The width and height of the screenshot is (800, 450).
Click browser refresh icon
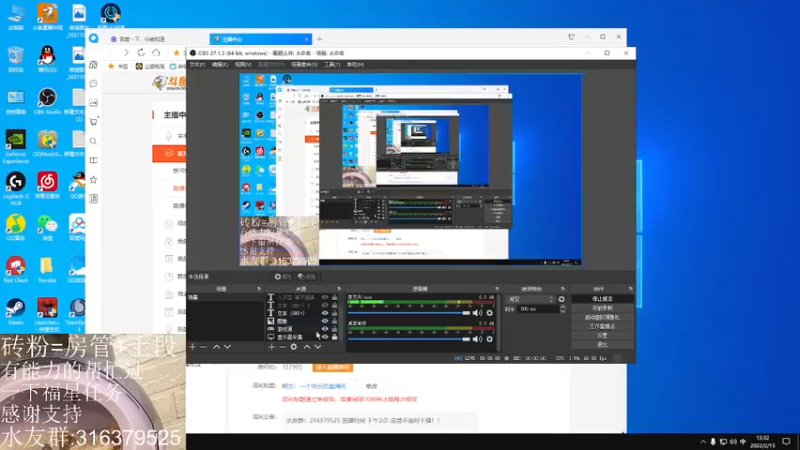pyautogui.click(x=141, y=52)
